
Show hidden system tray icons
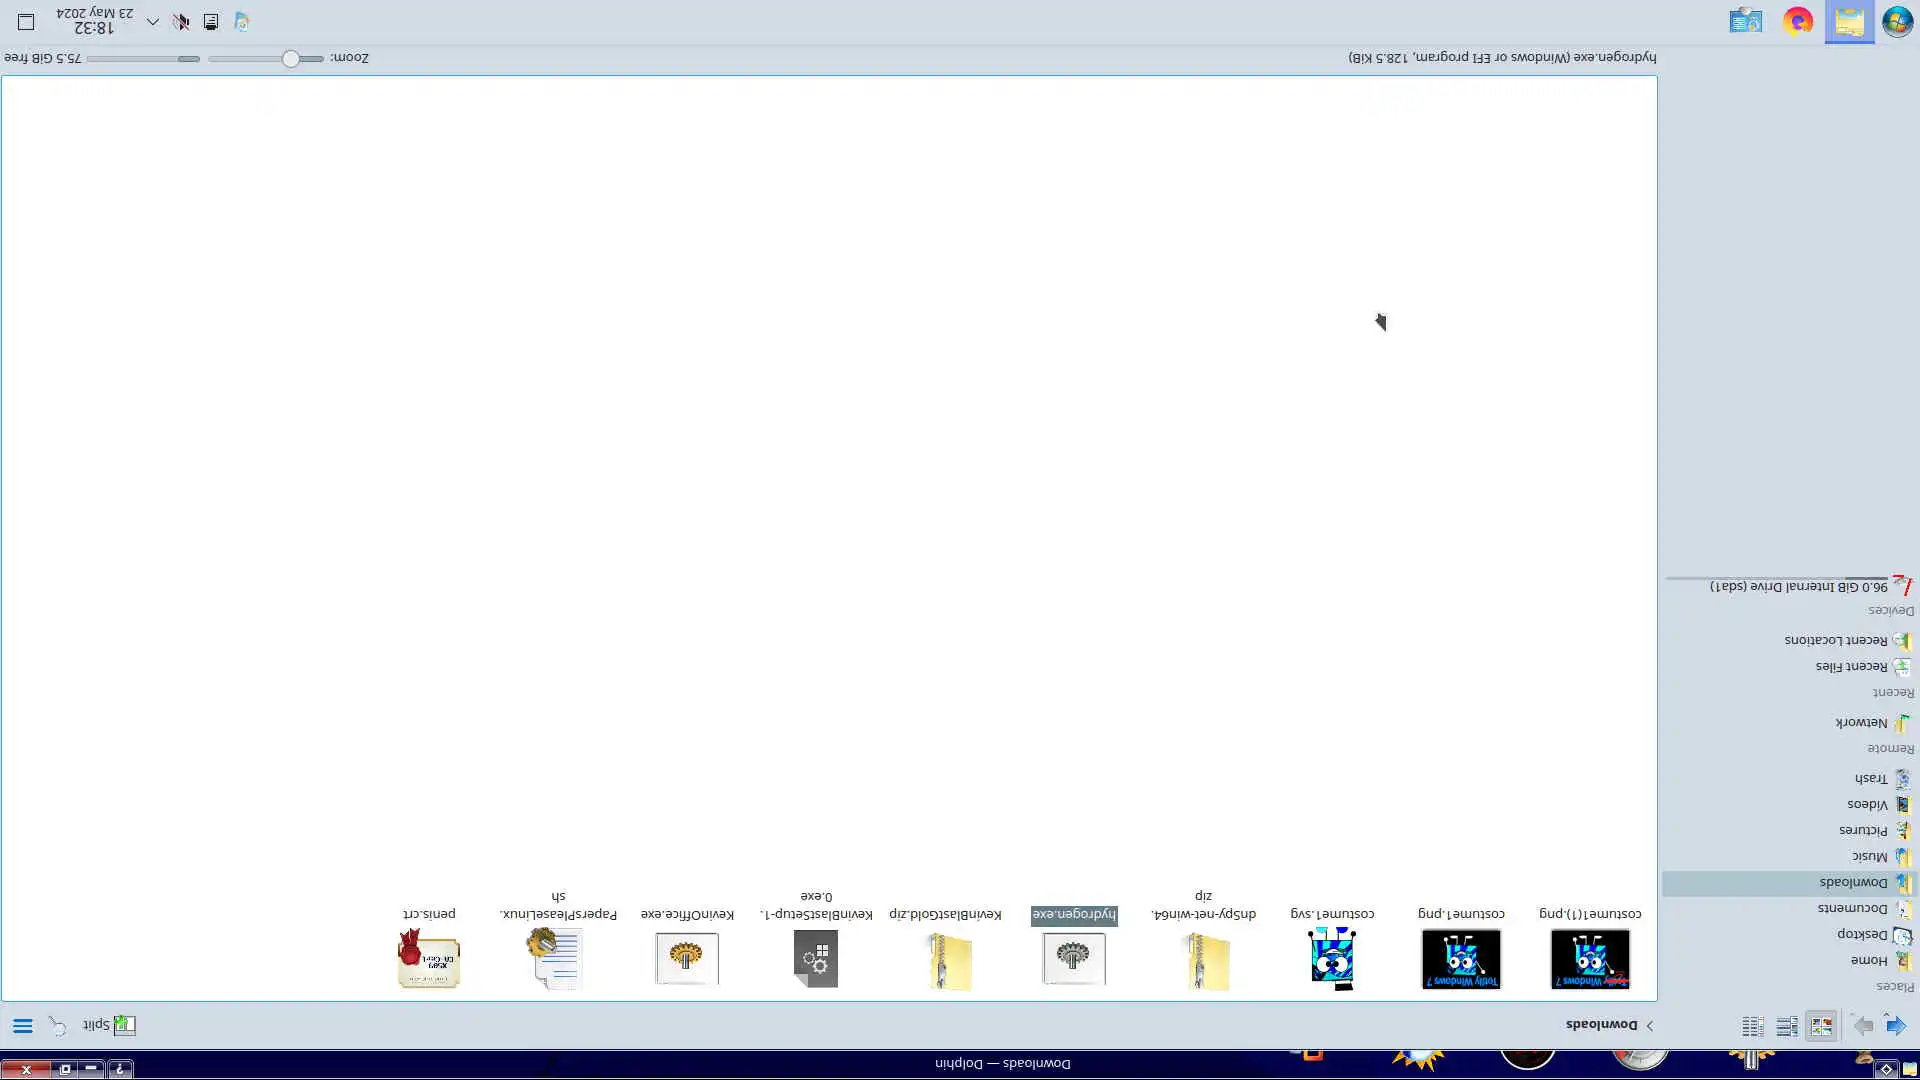click(152, 21)
